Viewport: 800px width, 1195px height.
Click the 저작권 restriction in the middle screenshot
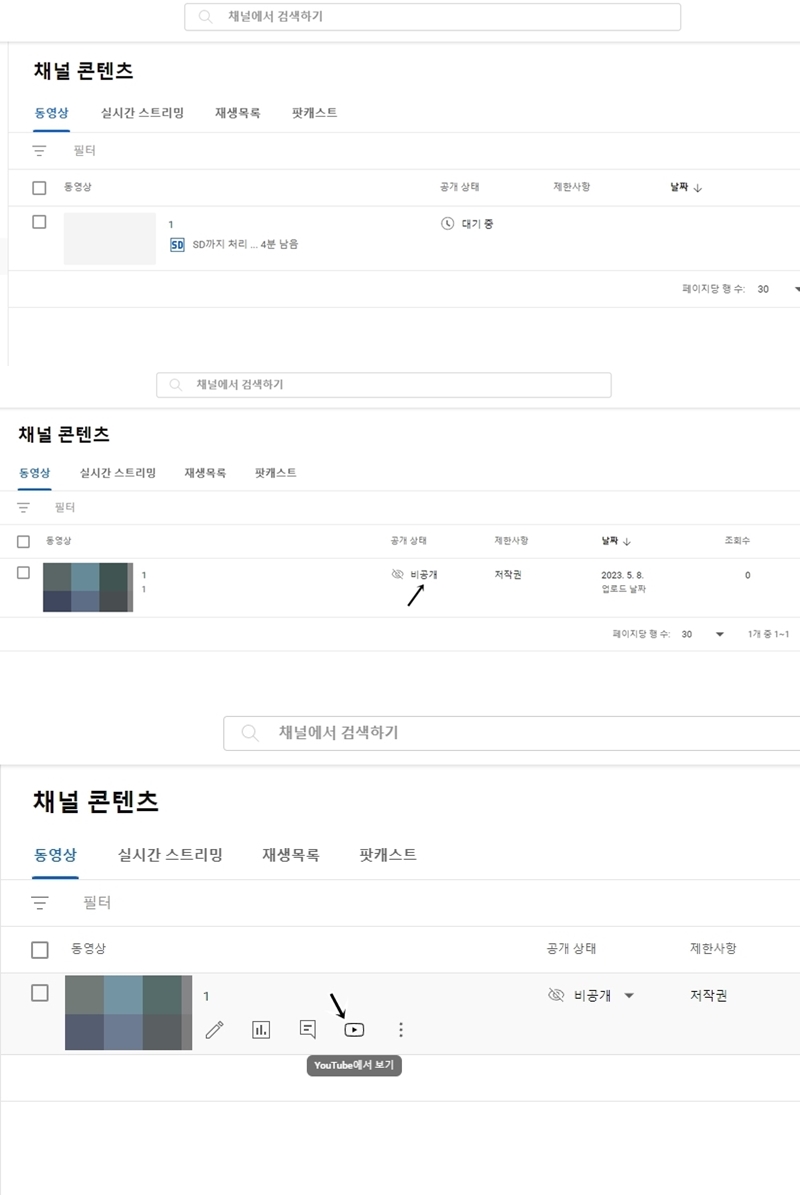click(x=507, y=574)
